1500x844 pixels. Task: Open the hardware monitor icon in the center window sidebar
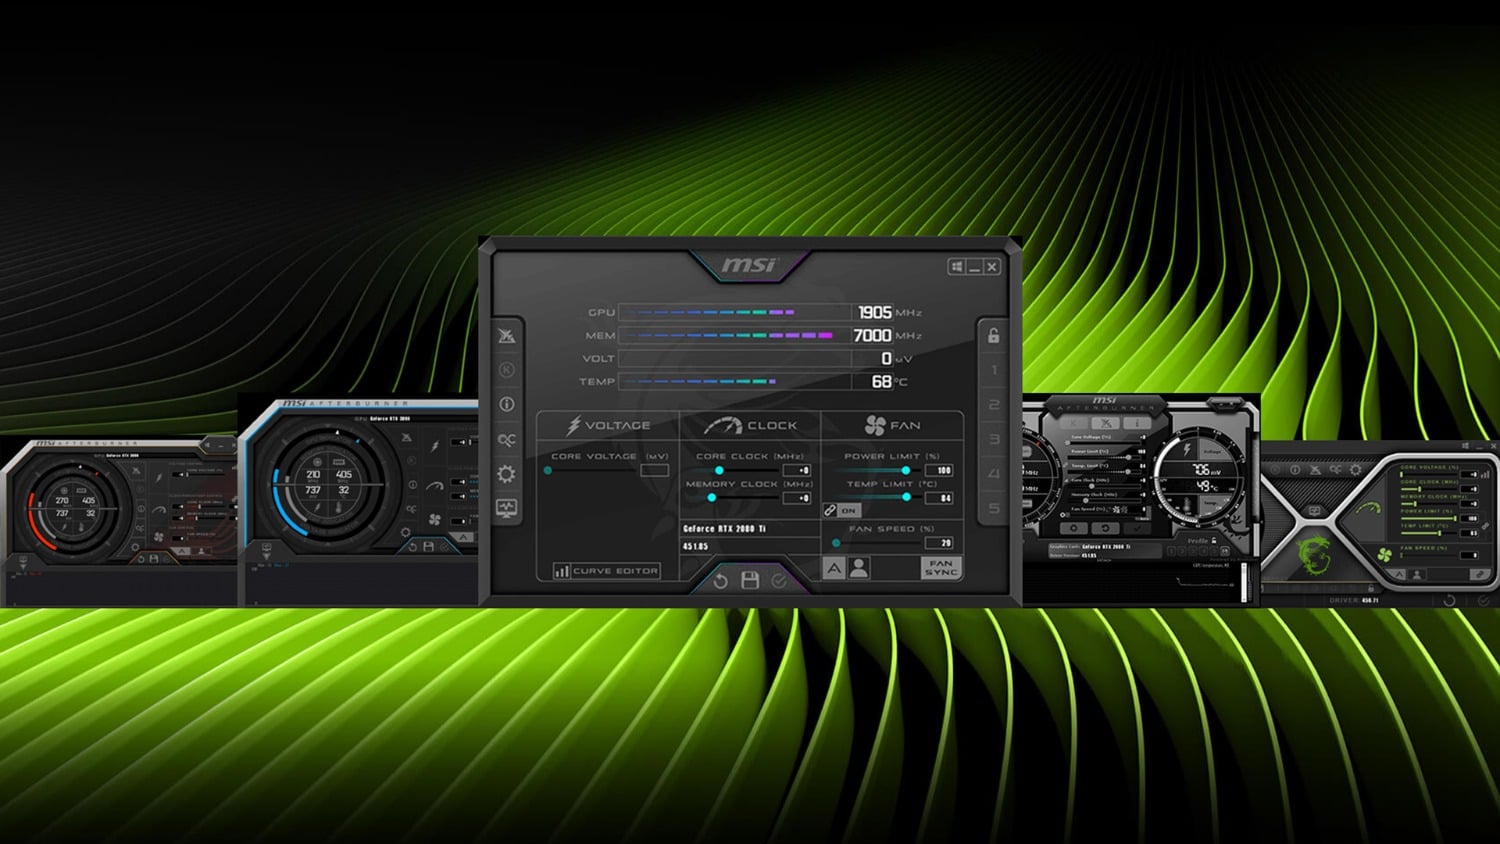pyautogui.click(x=507, y=508)
